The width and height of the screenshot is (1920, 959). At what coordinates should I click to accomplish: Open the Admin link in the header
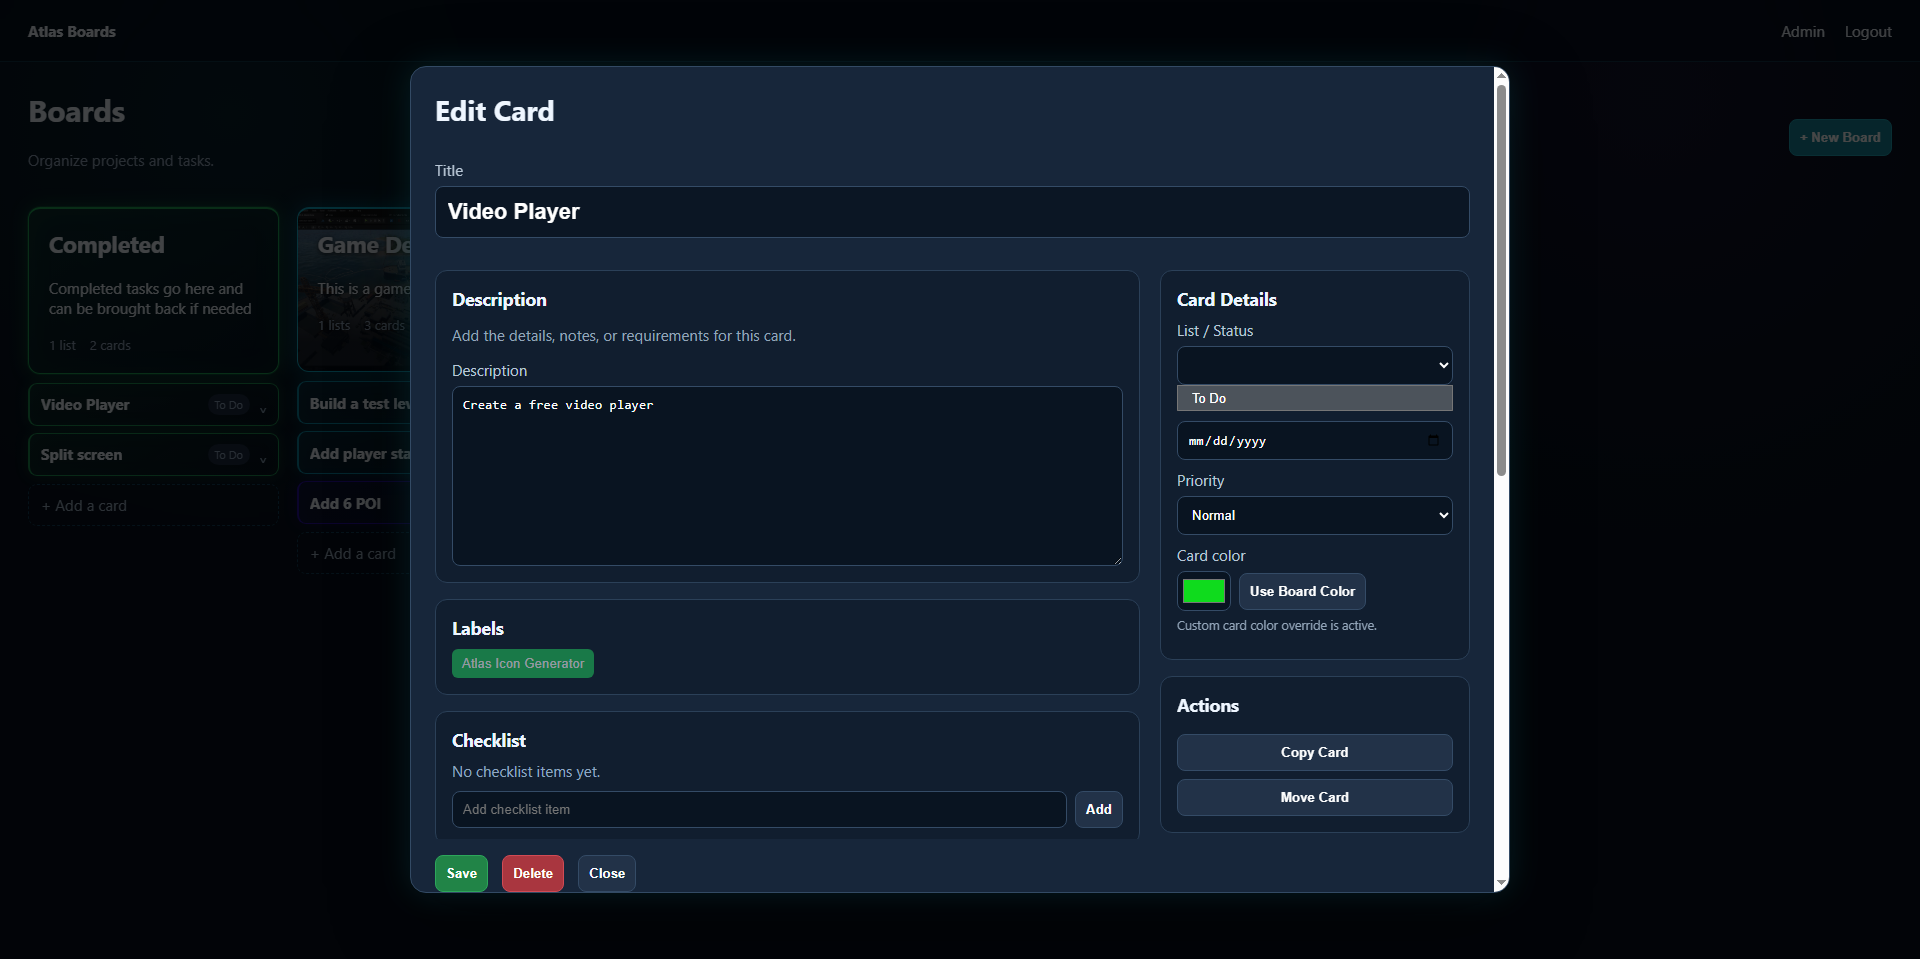1802,32
